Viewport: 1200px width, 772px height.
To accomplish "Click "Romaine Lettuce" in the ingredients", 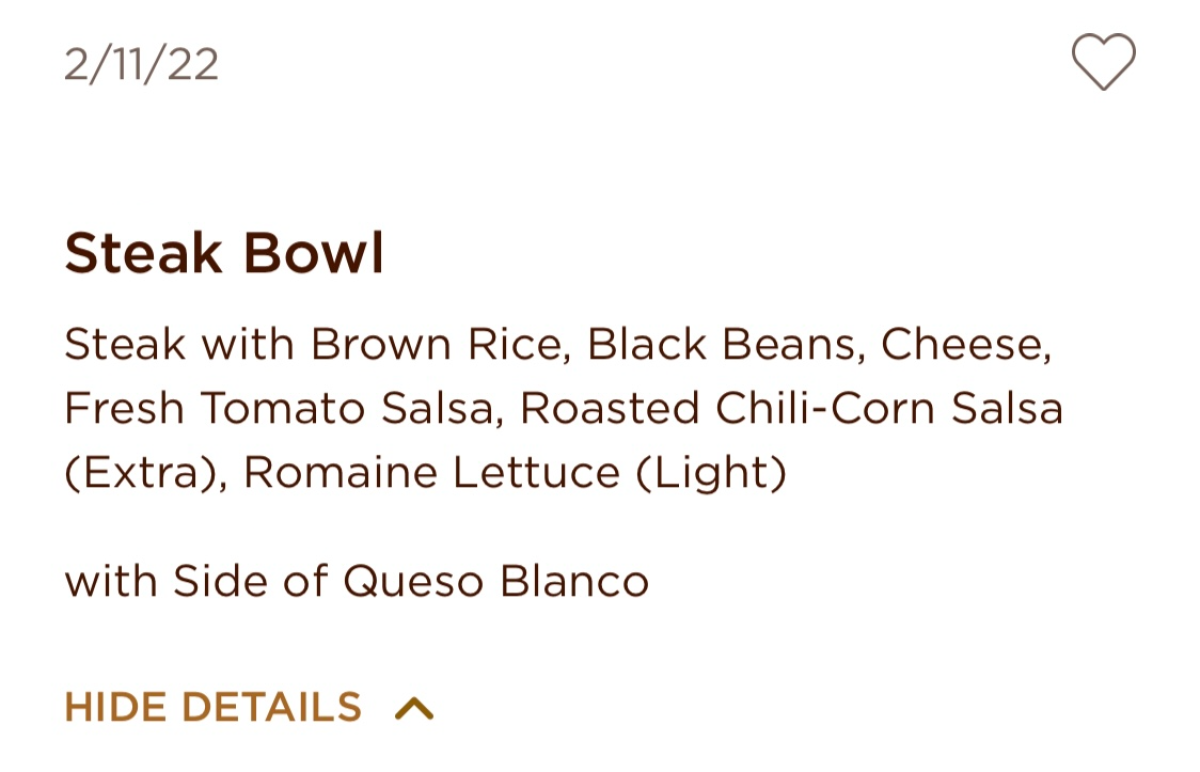I will pyautogui.click(x=431, y=473).
